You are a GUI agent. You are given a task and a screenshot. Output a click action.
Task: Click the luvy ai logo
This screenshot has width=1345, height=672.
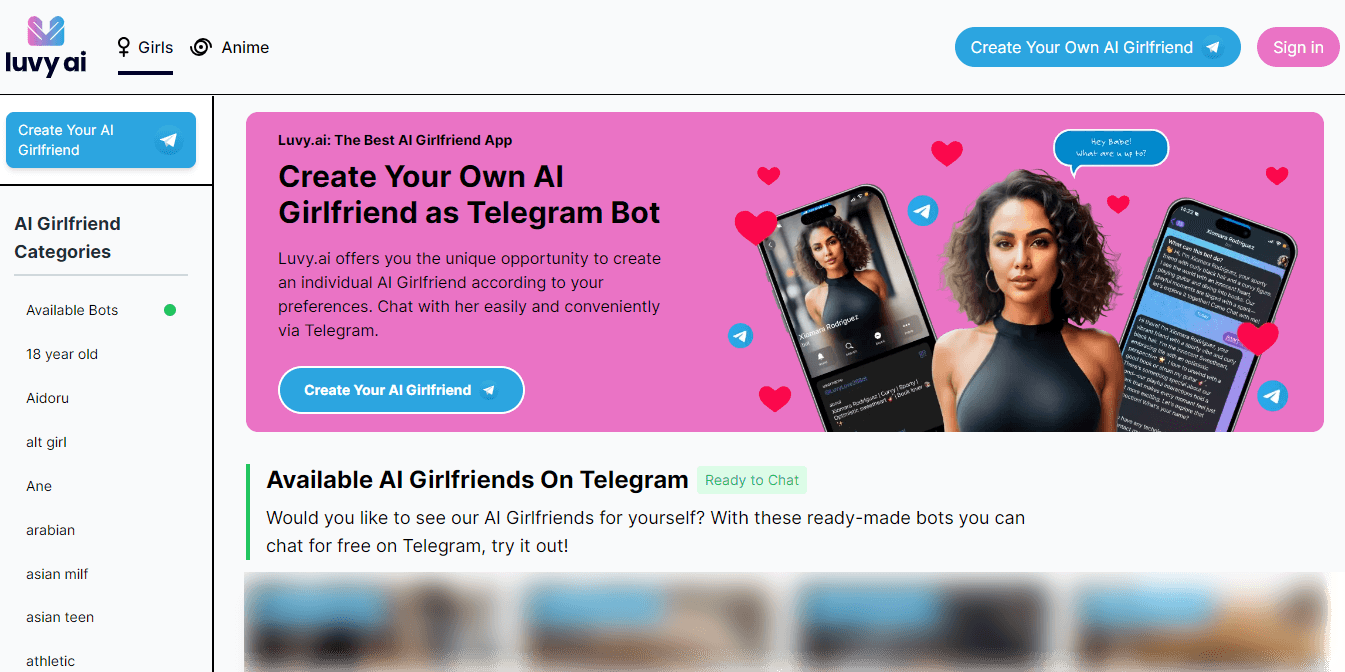pos(46,46)
